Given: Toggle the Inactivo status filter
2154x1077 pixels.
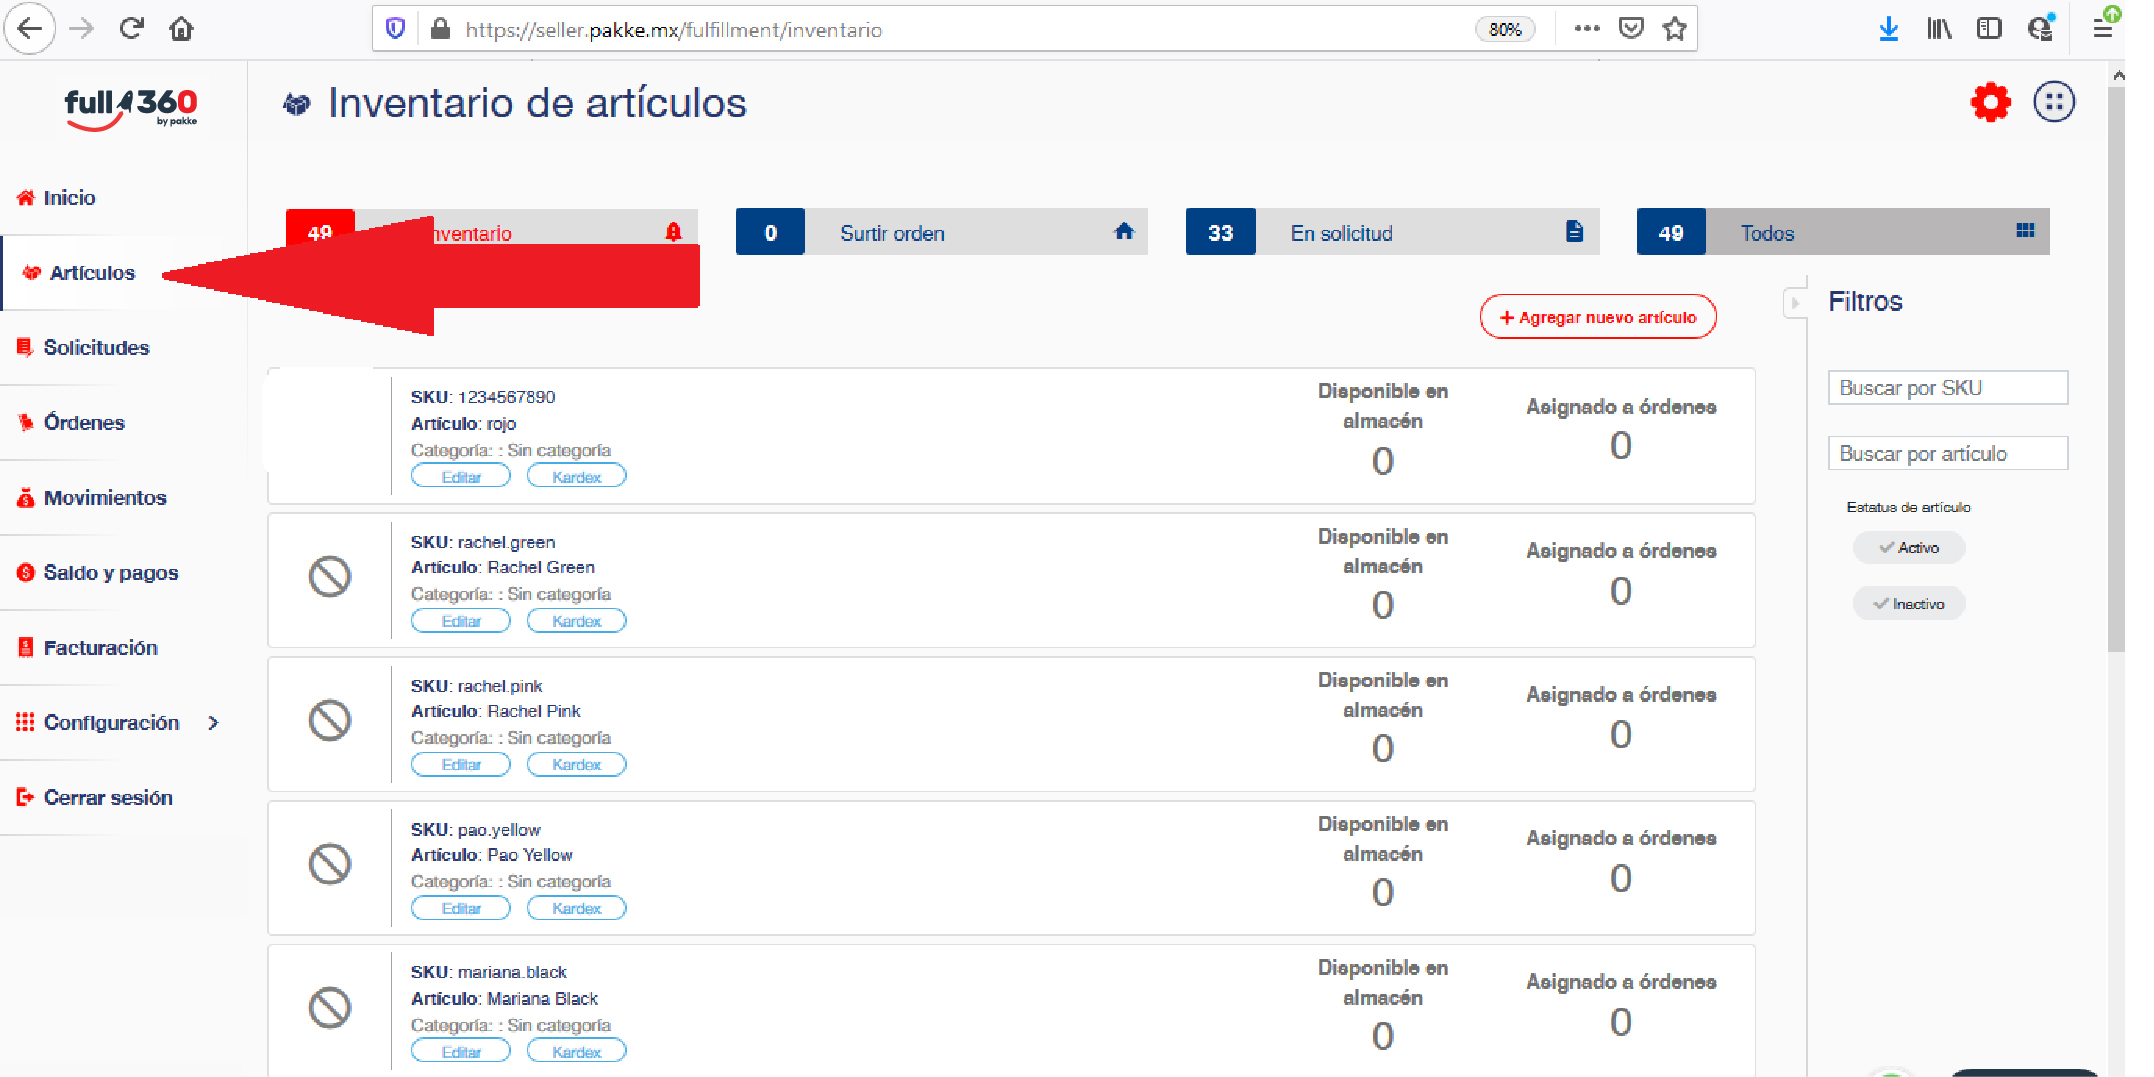Looking at the screenshot, I should (1908, 604).
